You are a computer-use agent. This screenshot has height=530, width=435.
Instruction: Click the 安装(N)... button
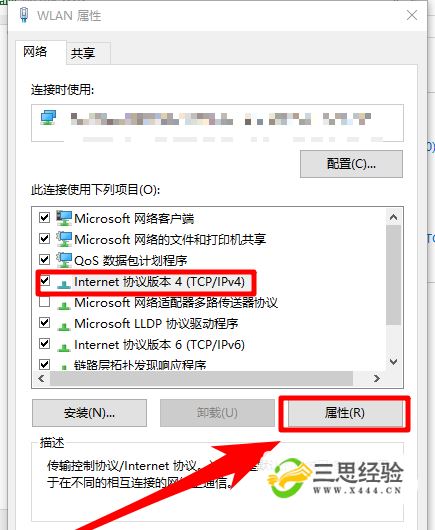89,413
